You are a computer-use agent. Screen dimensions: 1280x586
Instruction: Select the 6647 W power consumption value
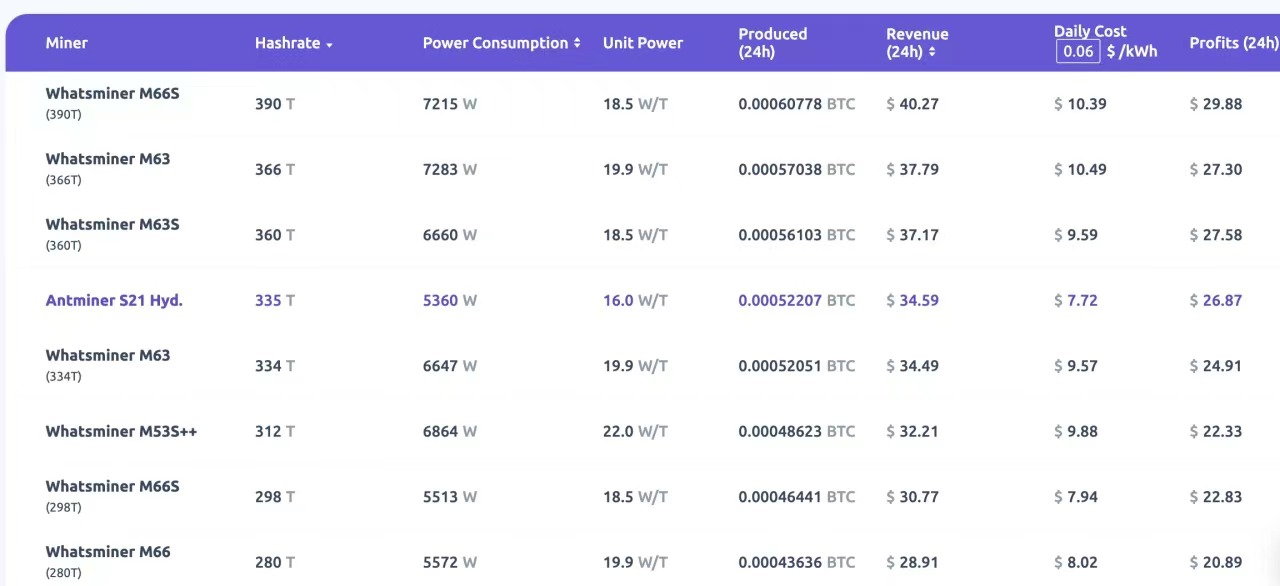(x=450, y=366)
